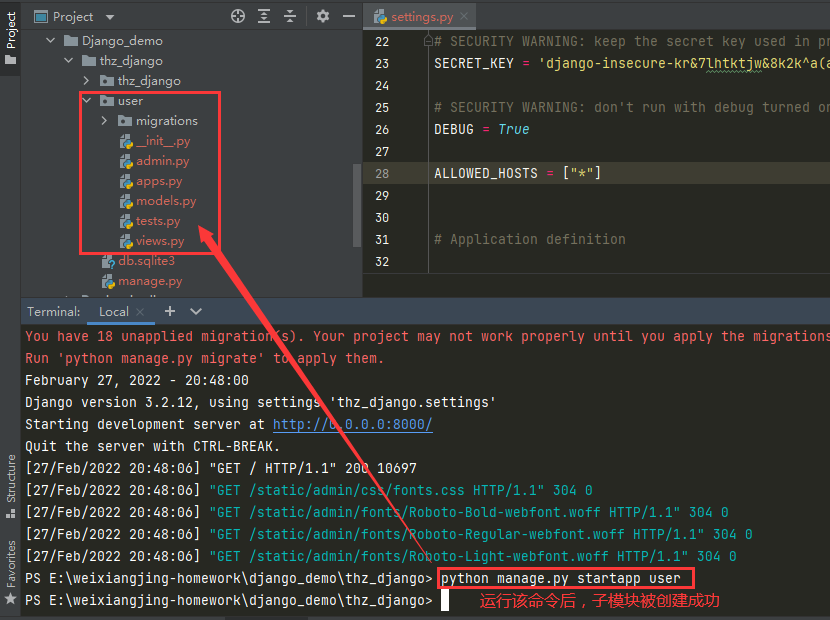Click the terminal prompt input at bottom

(x=445, y=600)
